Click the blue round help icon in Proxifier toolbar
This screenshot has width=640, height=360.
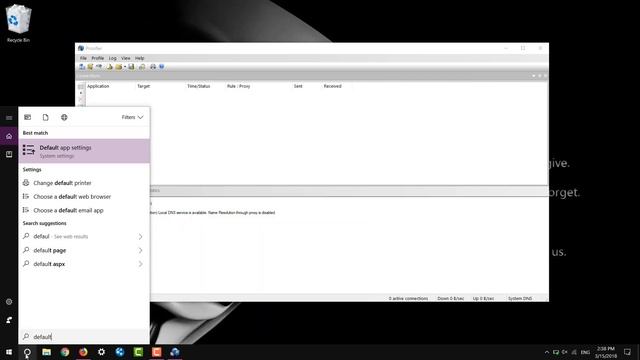162,67
